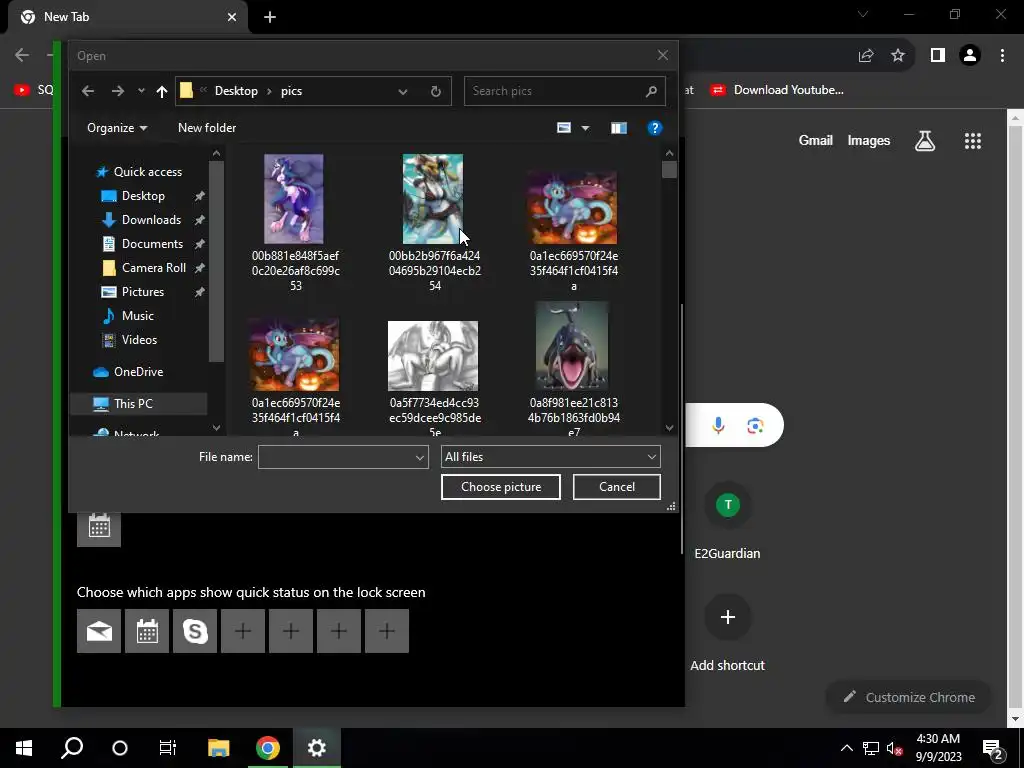Go forward in the Open dialog

[118, 91]
